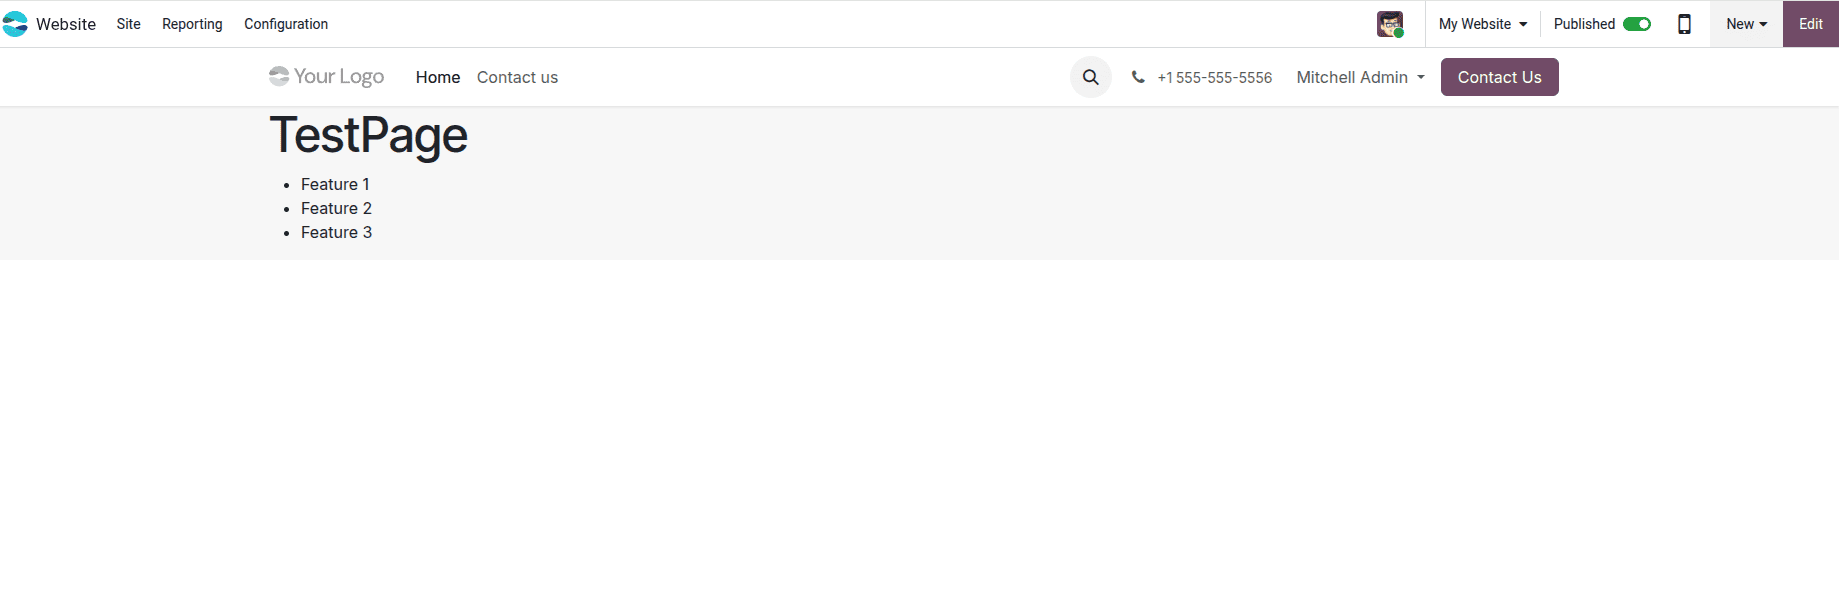Open the Site menu

coord(128,24)
